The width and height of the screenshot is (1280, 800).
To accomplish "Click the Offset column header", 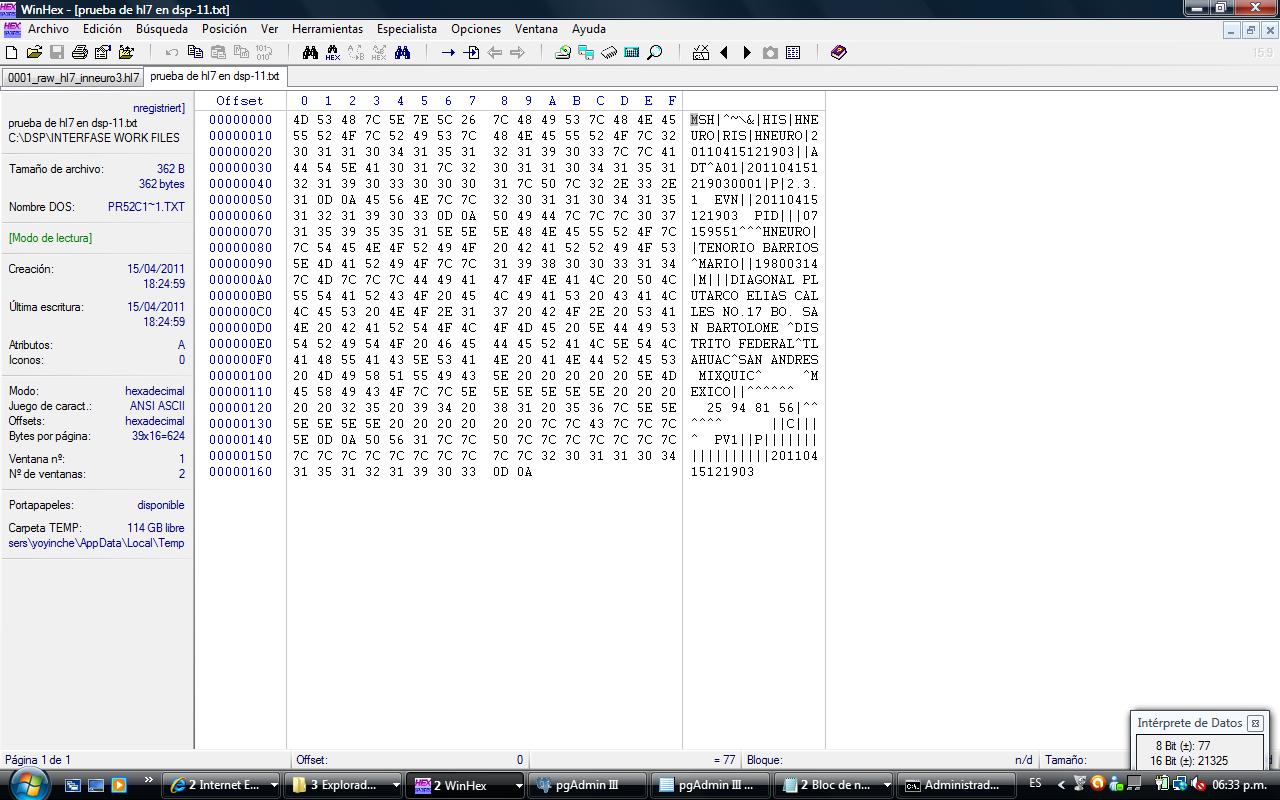I will 240,101.
